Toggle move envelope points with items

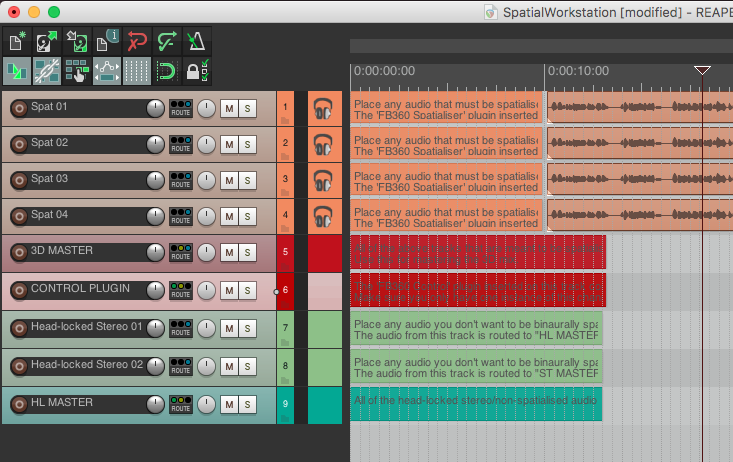point(107,72)
